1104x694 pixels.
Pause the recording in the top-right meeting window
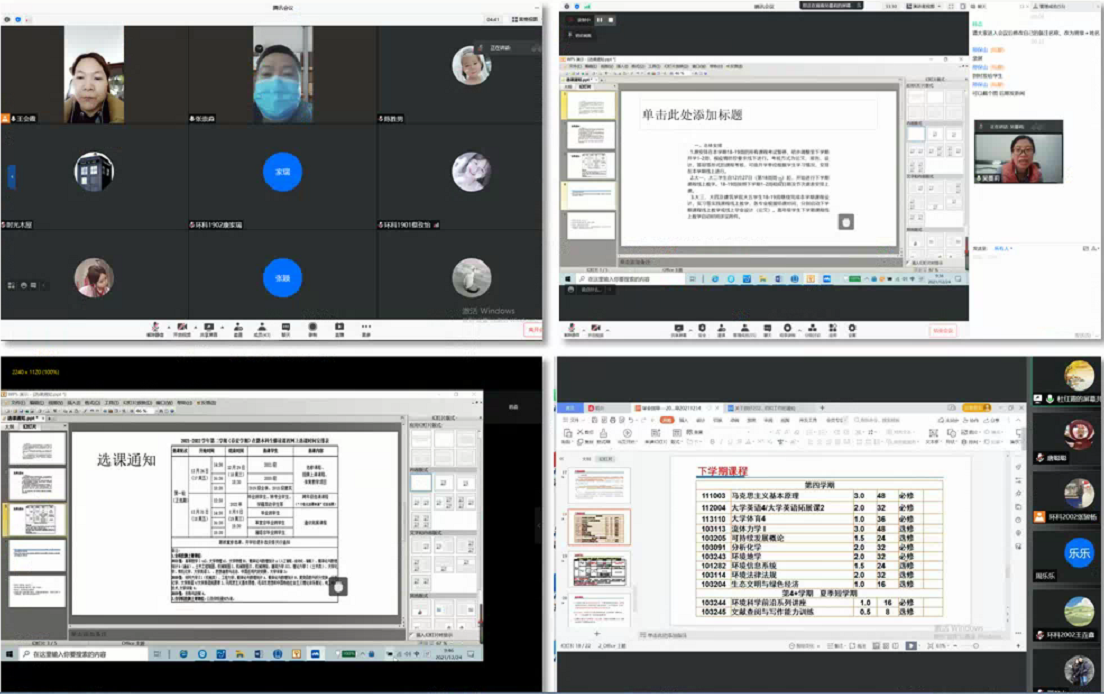point(600,19)
